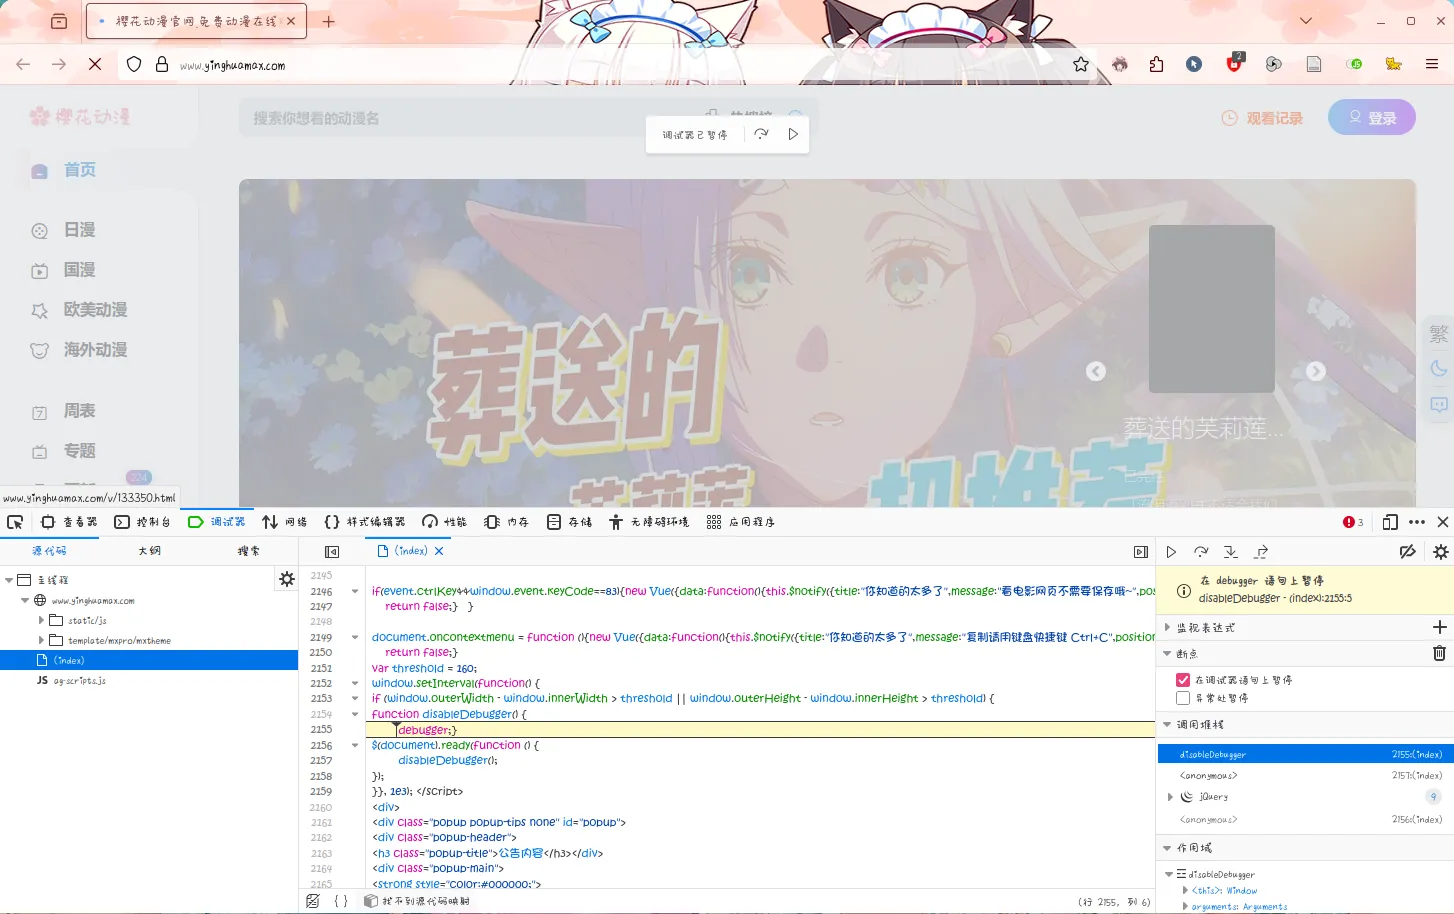Viewport: 1454px width, 914px height.
Task: Step into the next function call
Action: (1231, 552)
